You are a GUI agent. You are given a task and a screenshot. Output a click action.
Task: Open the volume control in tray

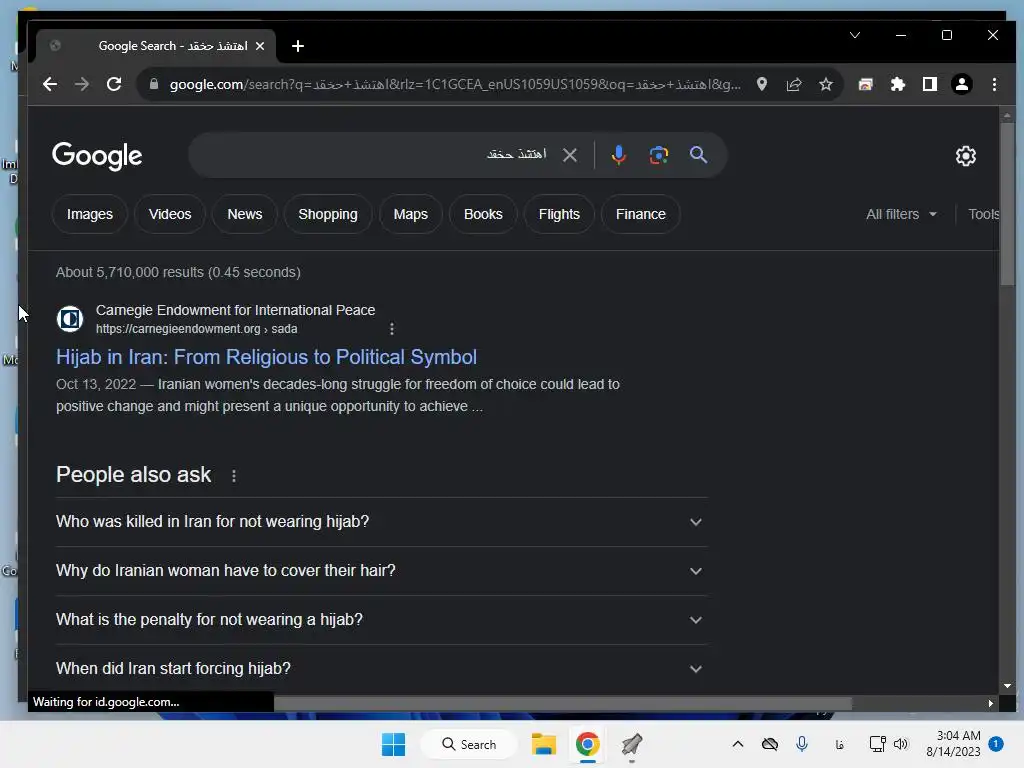[x=901, y=744]
